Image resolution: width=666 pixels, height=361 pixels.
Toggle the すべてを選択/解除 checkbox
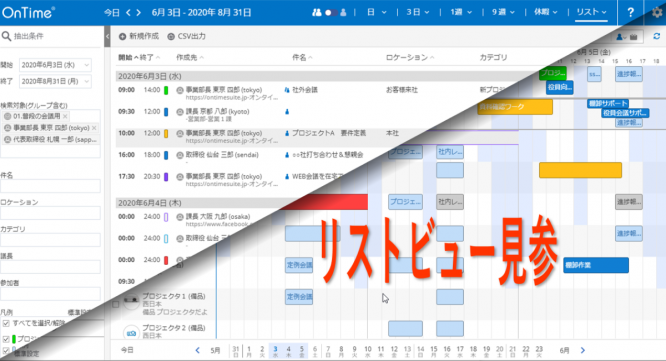click(6, 324)
